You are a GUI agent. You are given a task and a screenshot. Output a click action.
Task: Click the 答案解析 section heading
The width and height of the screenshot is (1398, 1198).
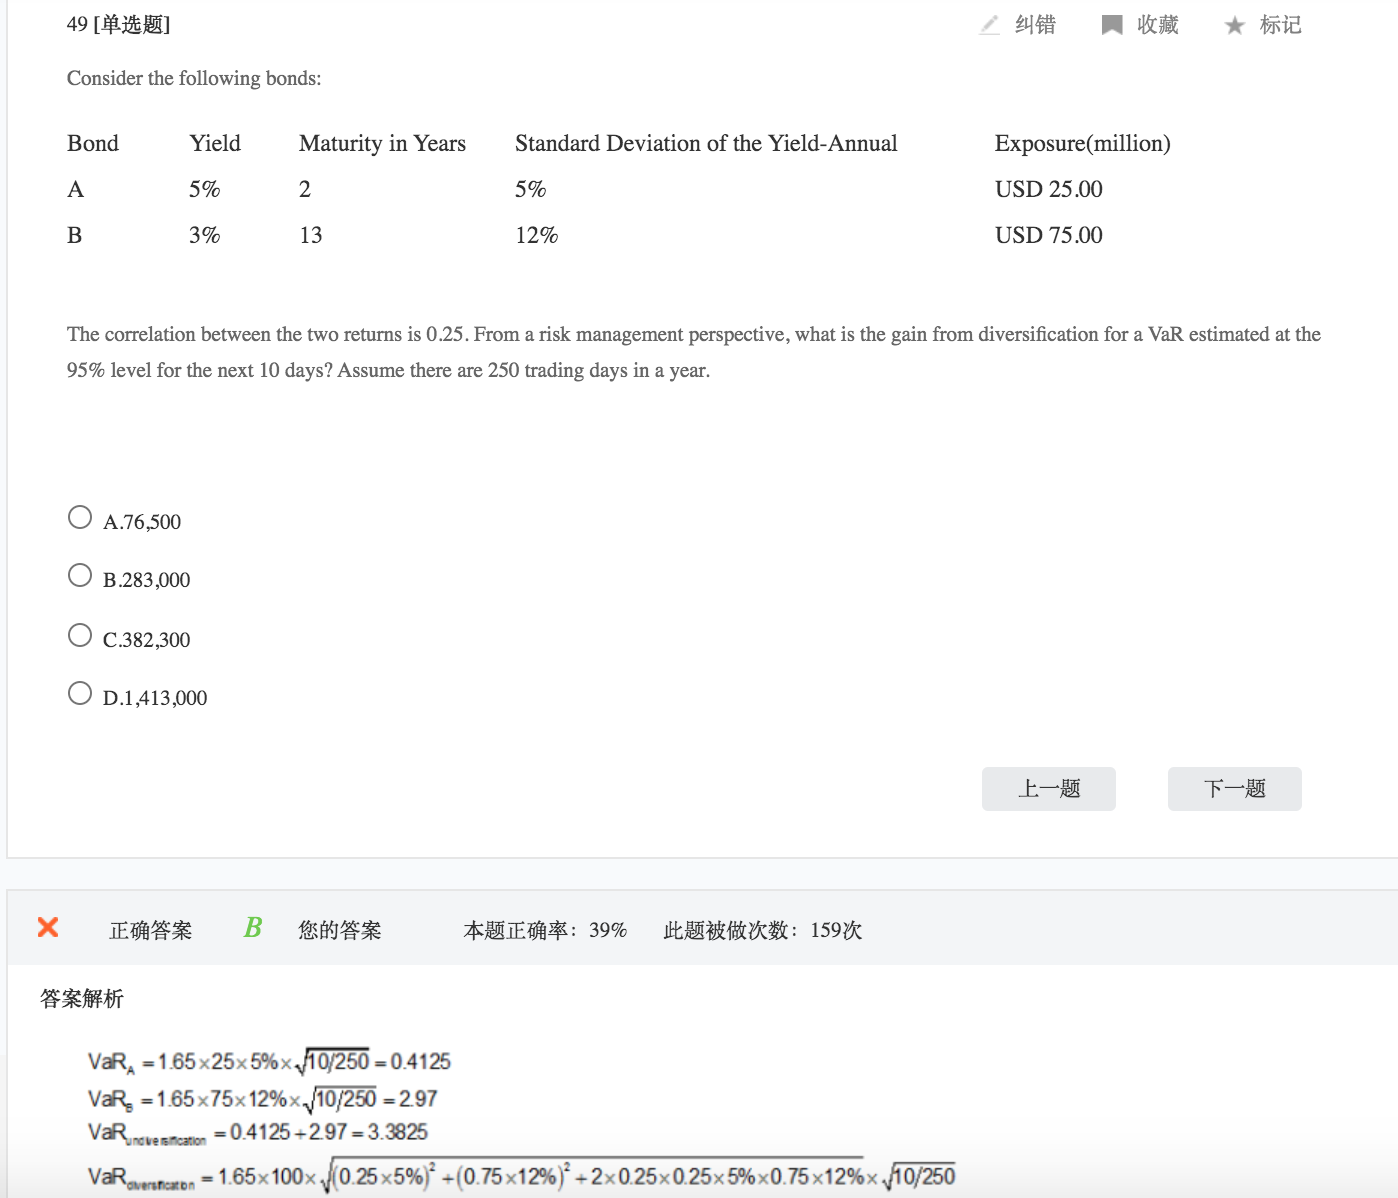pyautogui.click(x=82, y=998)
